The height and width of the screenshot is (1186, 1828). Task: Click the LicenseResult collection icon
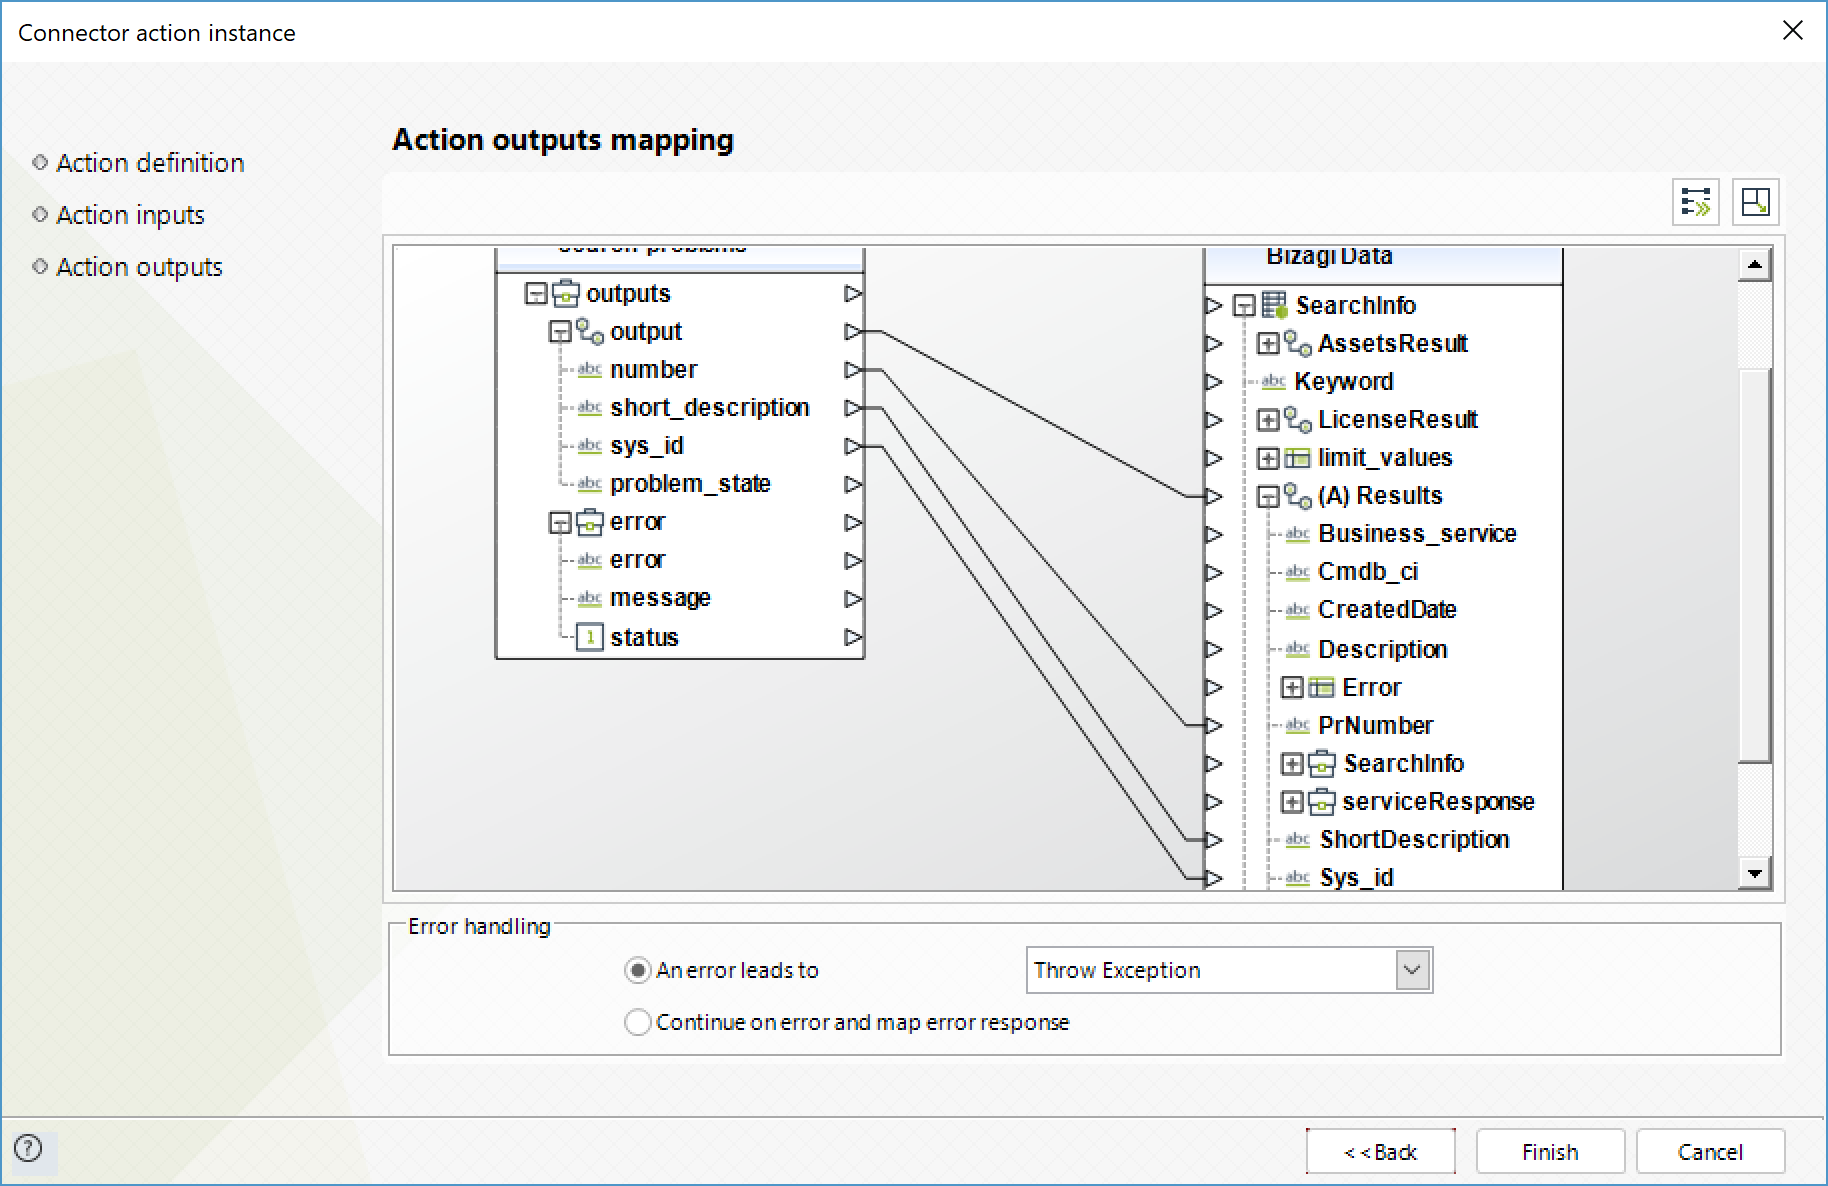[x=1298, y=419]
